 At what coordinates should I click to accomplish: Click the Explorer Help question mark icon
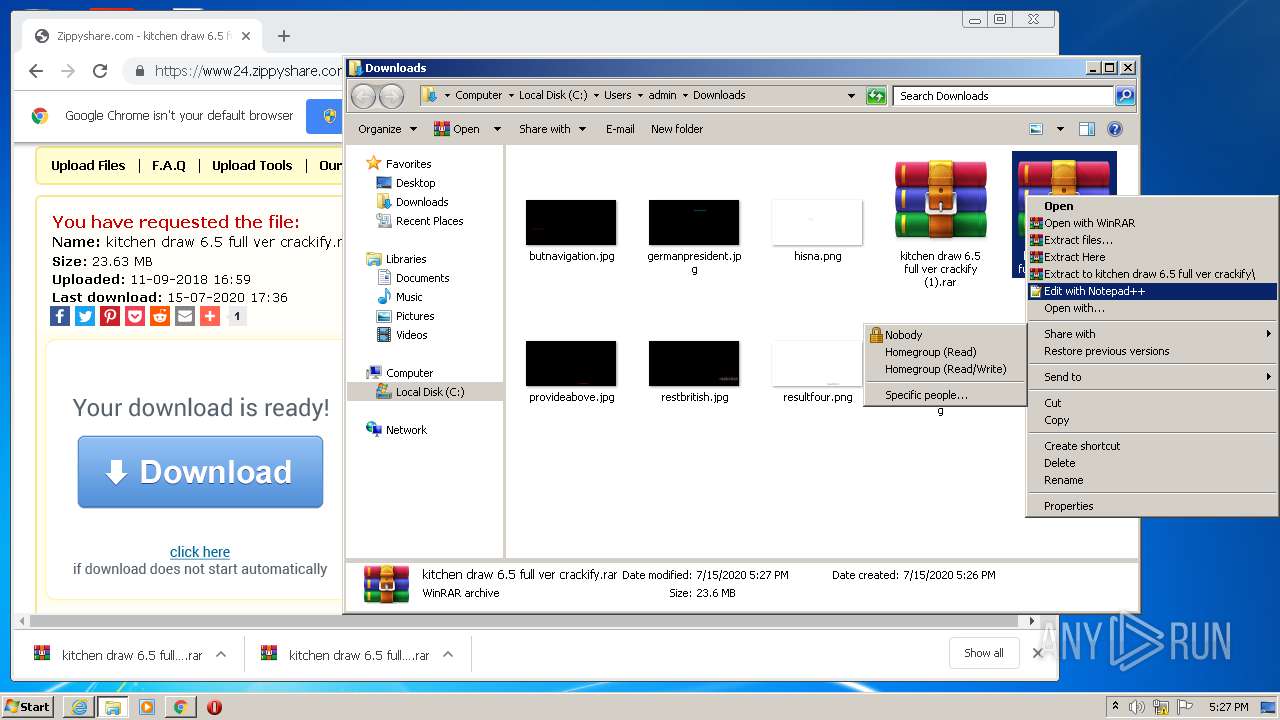[1115, 129]
